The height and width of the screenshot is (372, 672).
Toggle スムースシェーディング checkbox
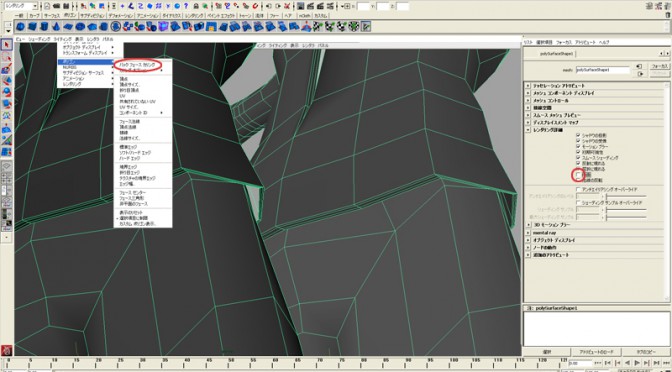pos(578,158)
